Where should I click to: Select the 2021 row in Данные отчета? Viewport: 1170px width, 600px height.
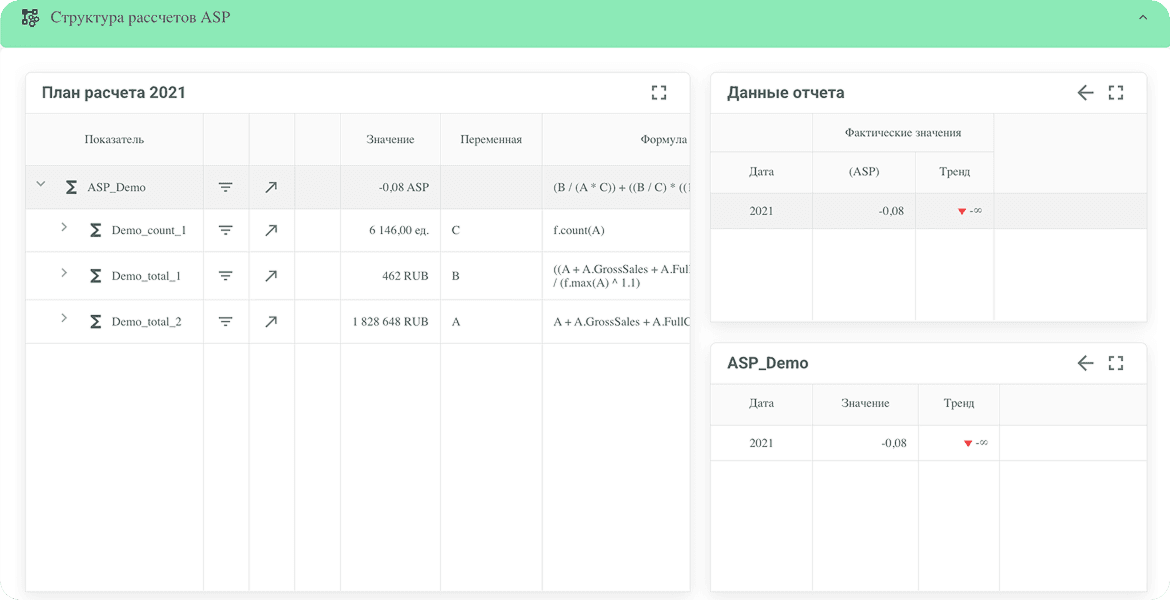(x=928, y=211)
